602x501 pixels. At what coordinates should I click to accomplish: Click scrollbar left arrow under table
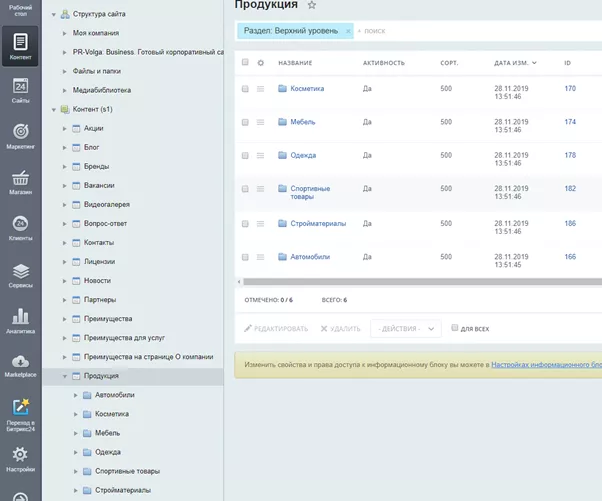(x=239, y=282)
